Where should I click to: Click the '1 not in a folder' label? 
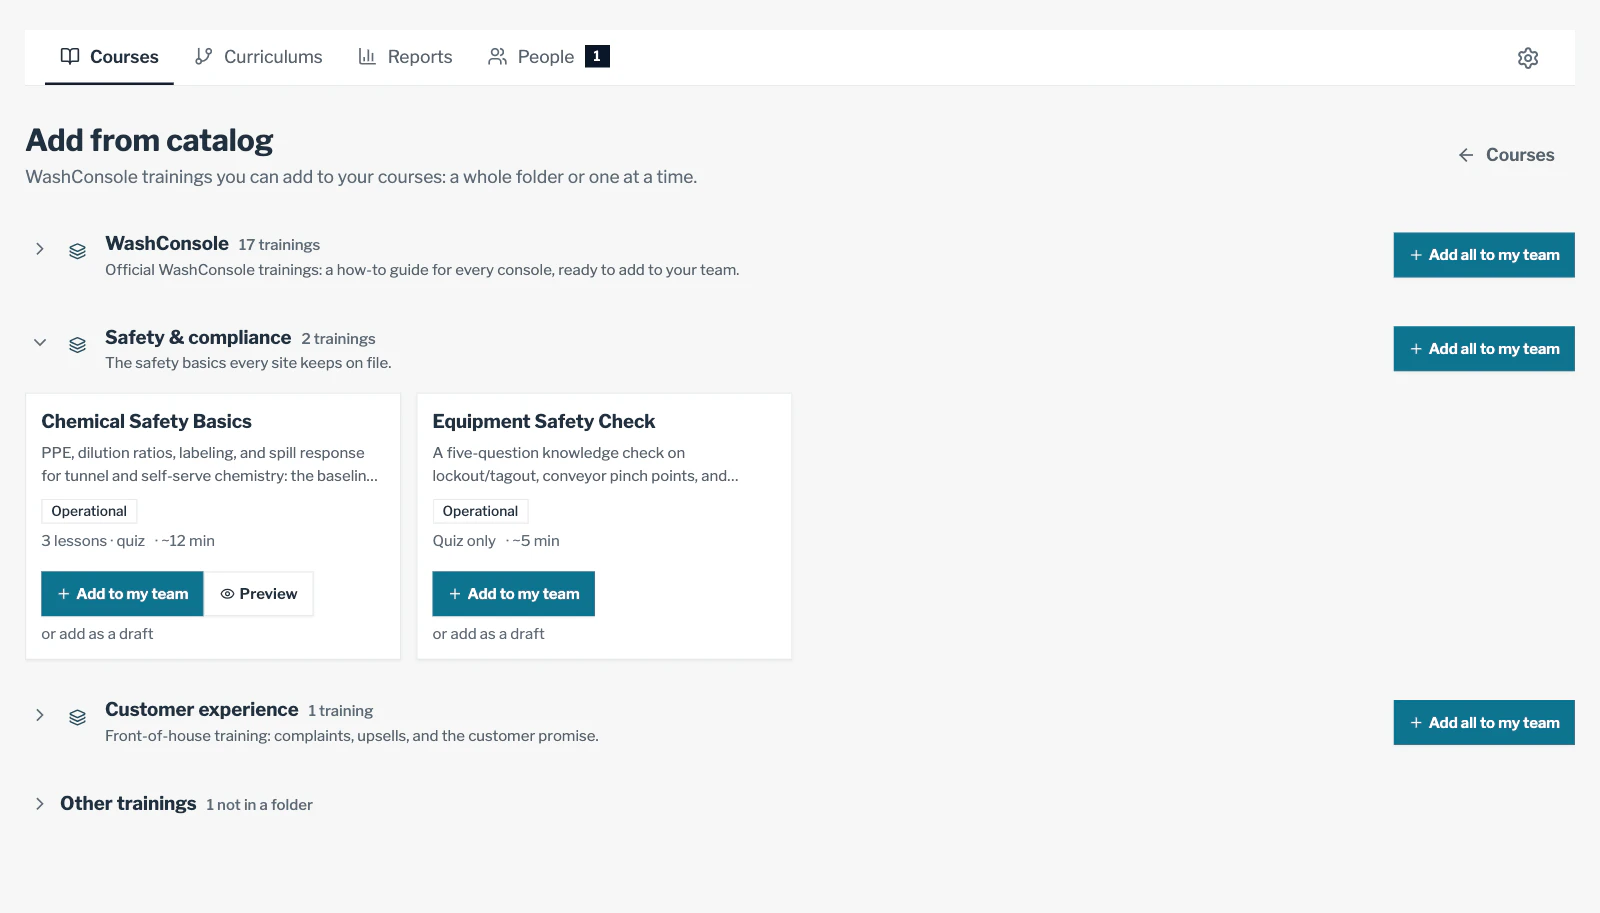tap(259, 805)
